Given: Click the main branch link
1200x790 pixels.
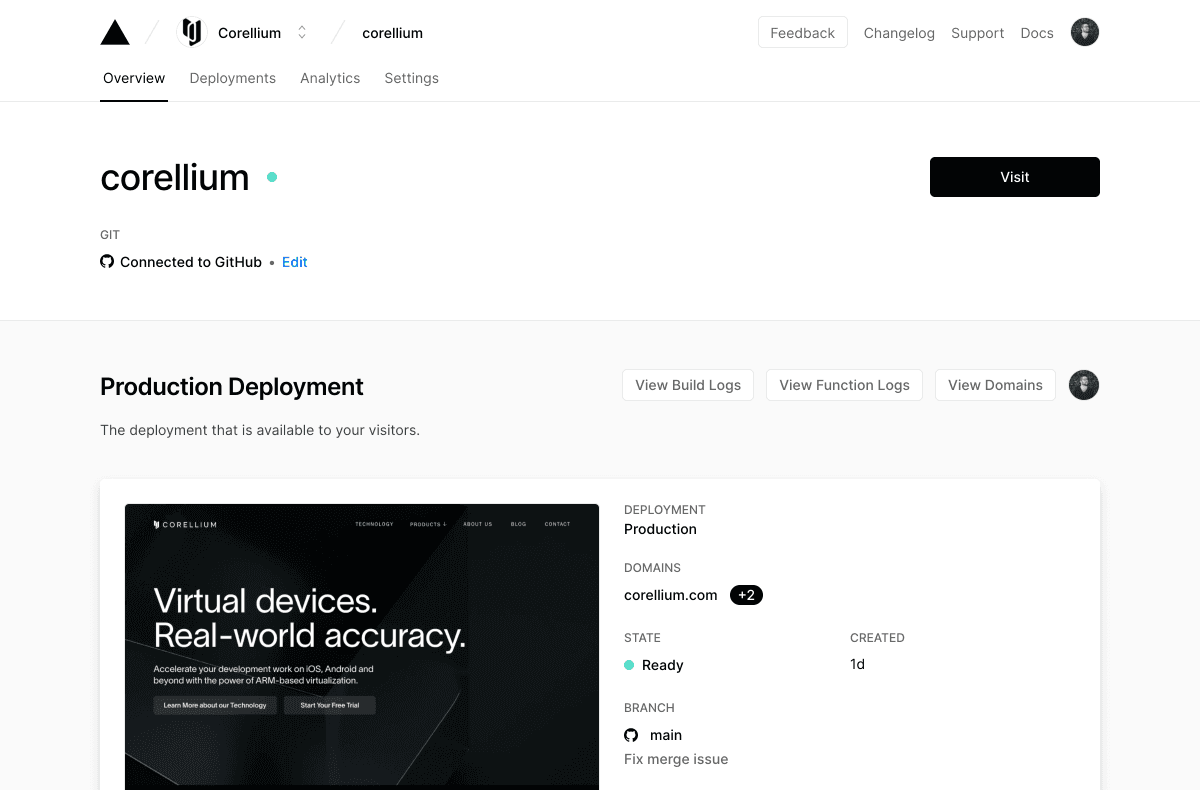Looking at the screenshot, I should click(x=666, y=735).
